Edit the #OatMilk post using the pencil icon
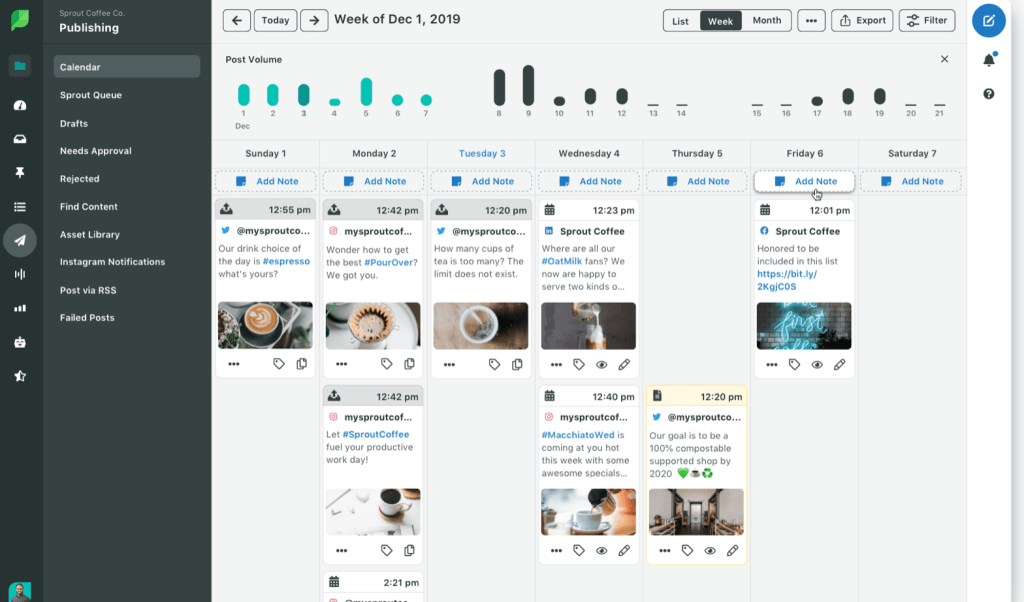This screenshot has height=602, width=1024. tap(624, 364)
